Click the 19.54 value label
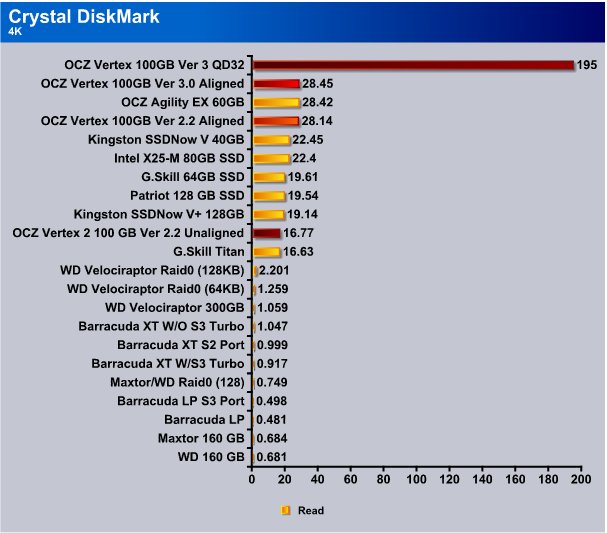607x533 pixels. [303, 195]
